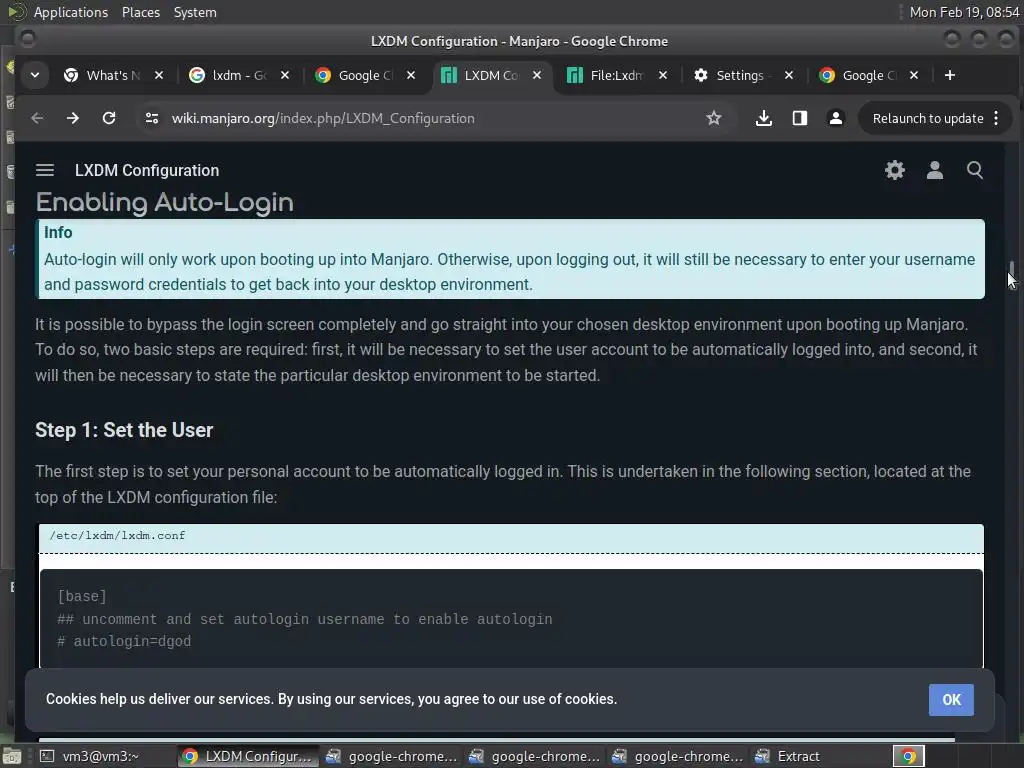Reload the page with the refresh icon
Image resolution: width=1024 pixels, height=768 pixels.
click(x=109, y=118)
